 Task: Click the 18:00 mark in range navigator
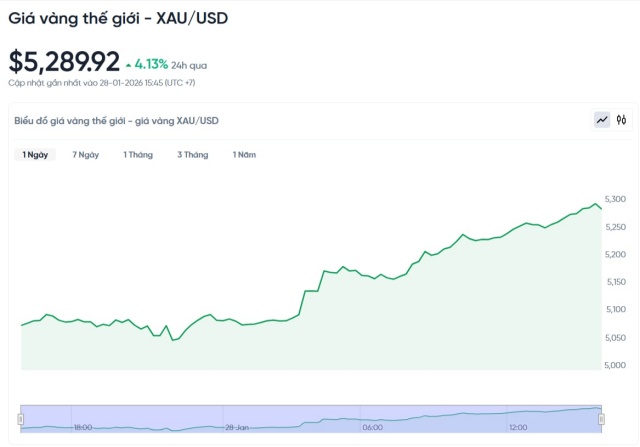83,427
